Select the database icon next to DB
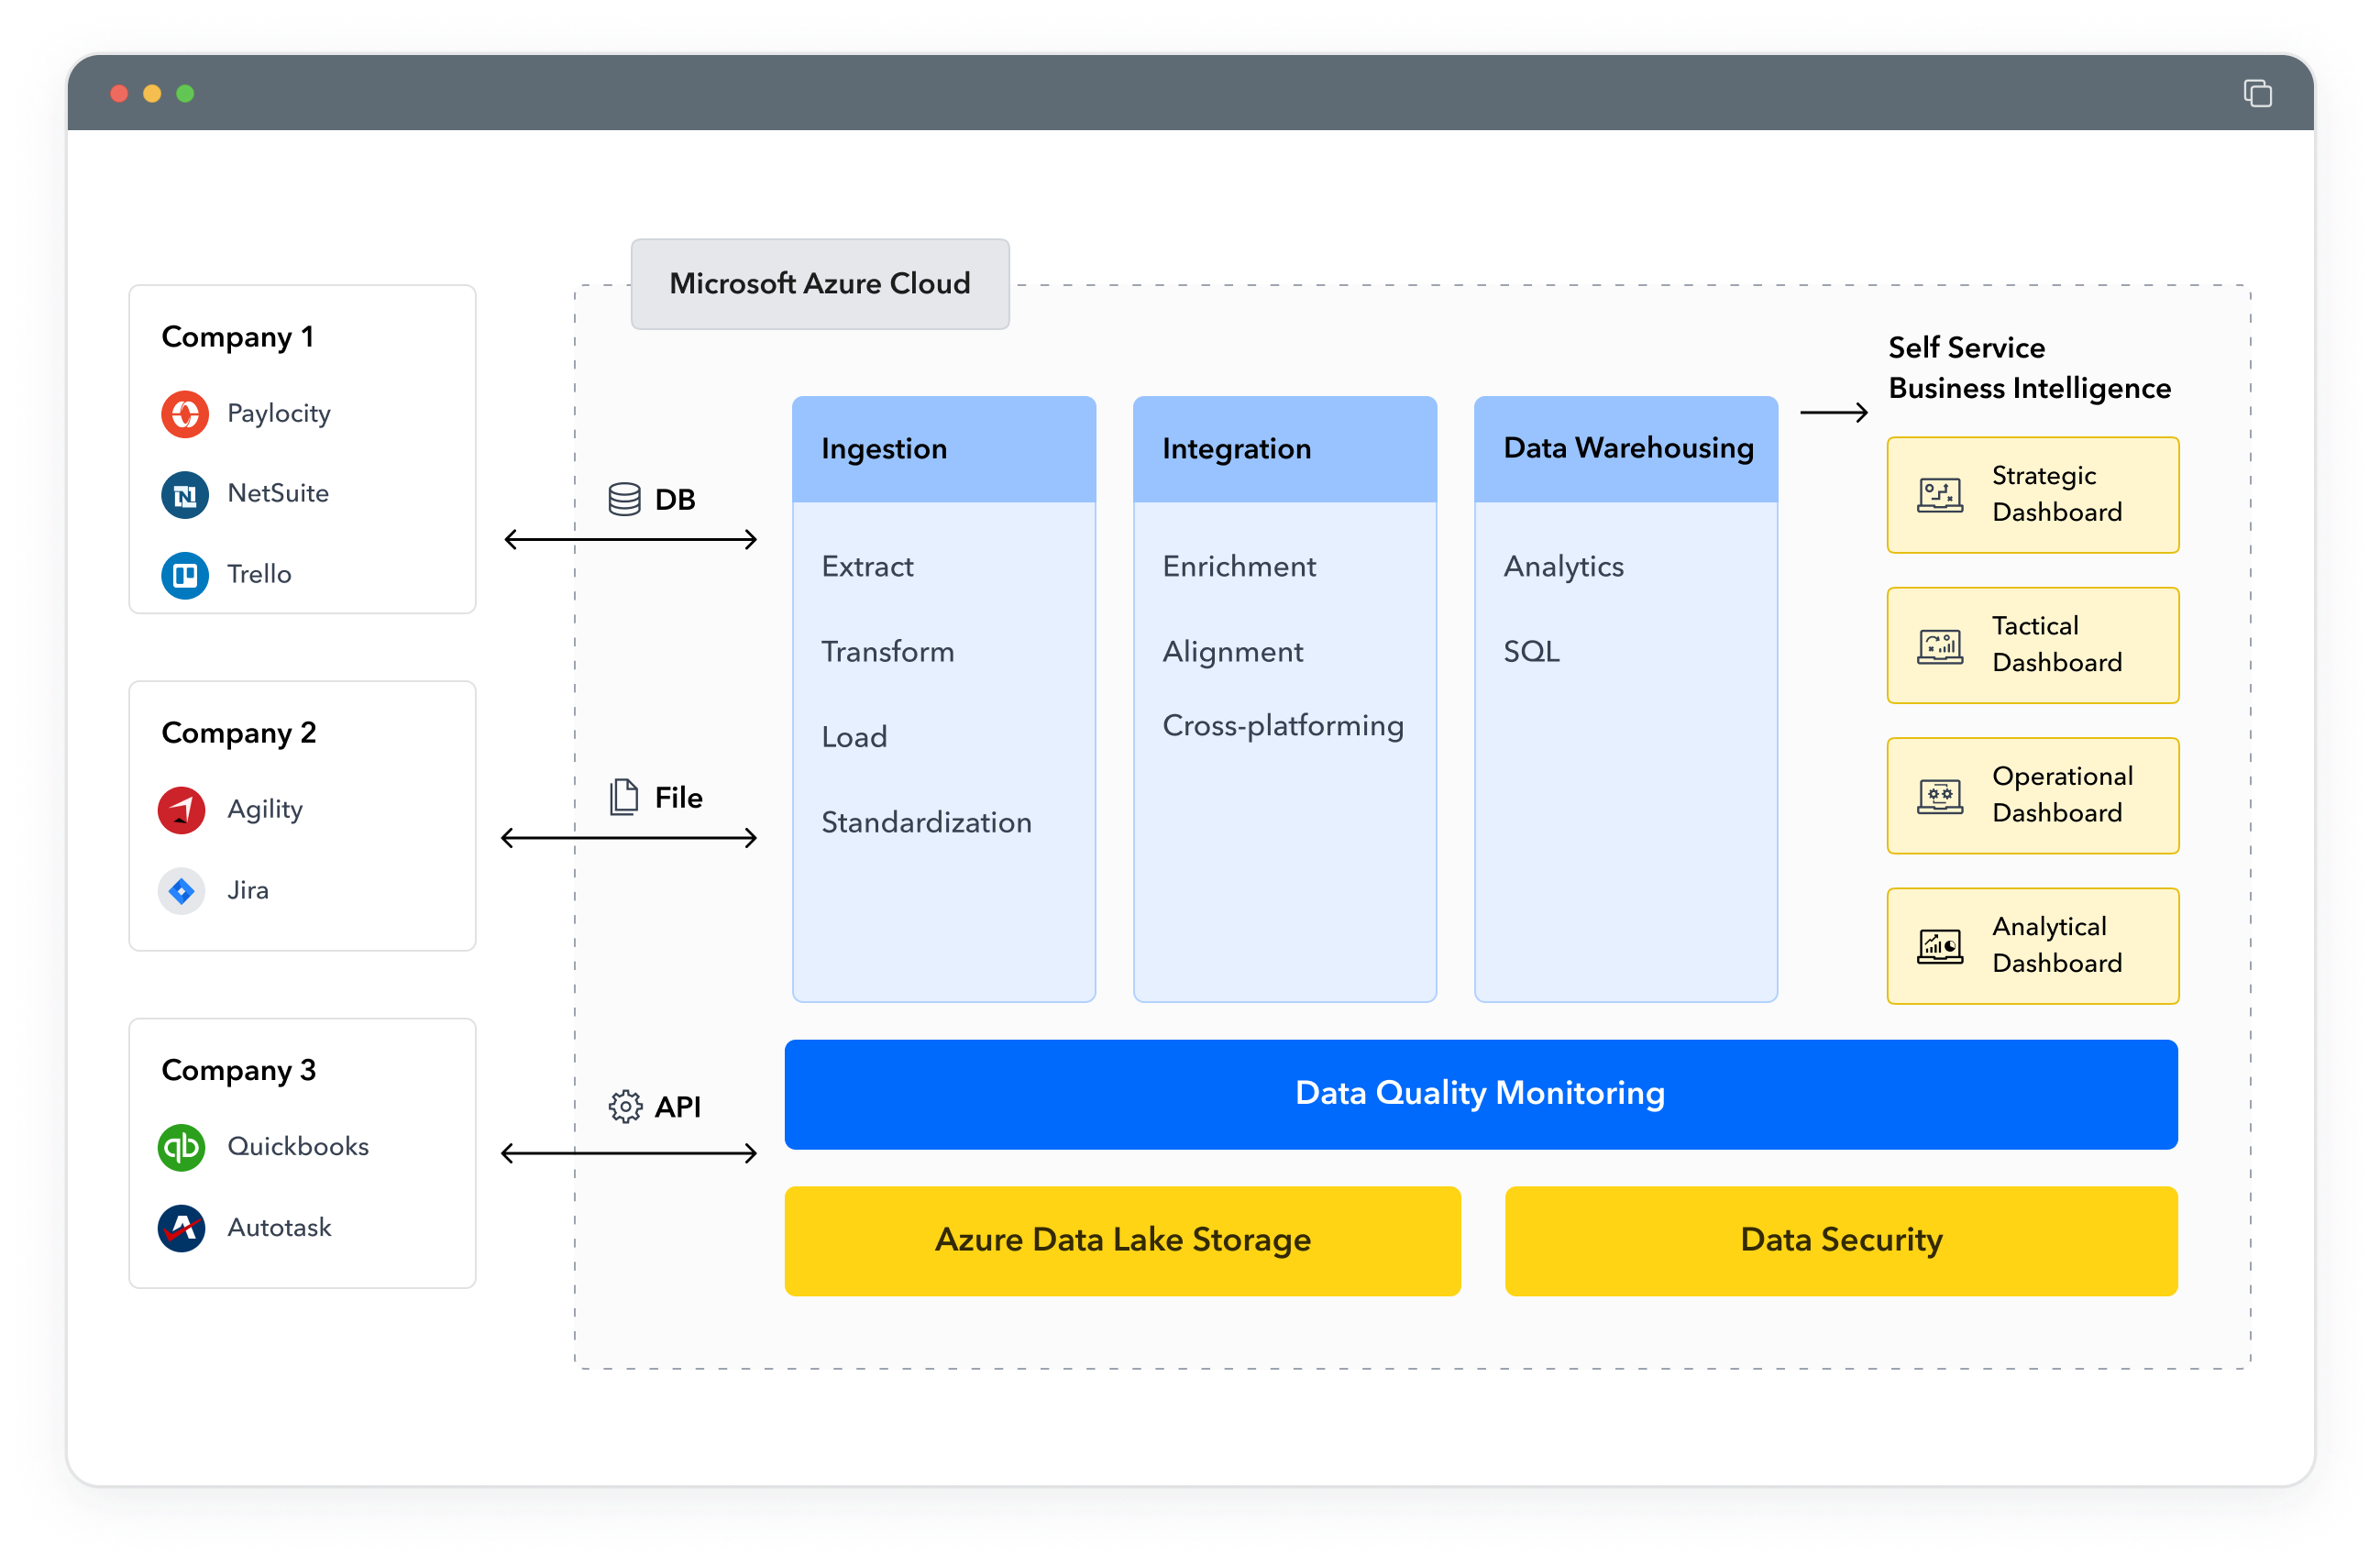2380x1565 pixels. [x=624, y=499]
